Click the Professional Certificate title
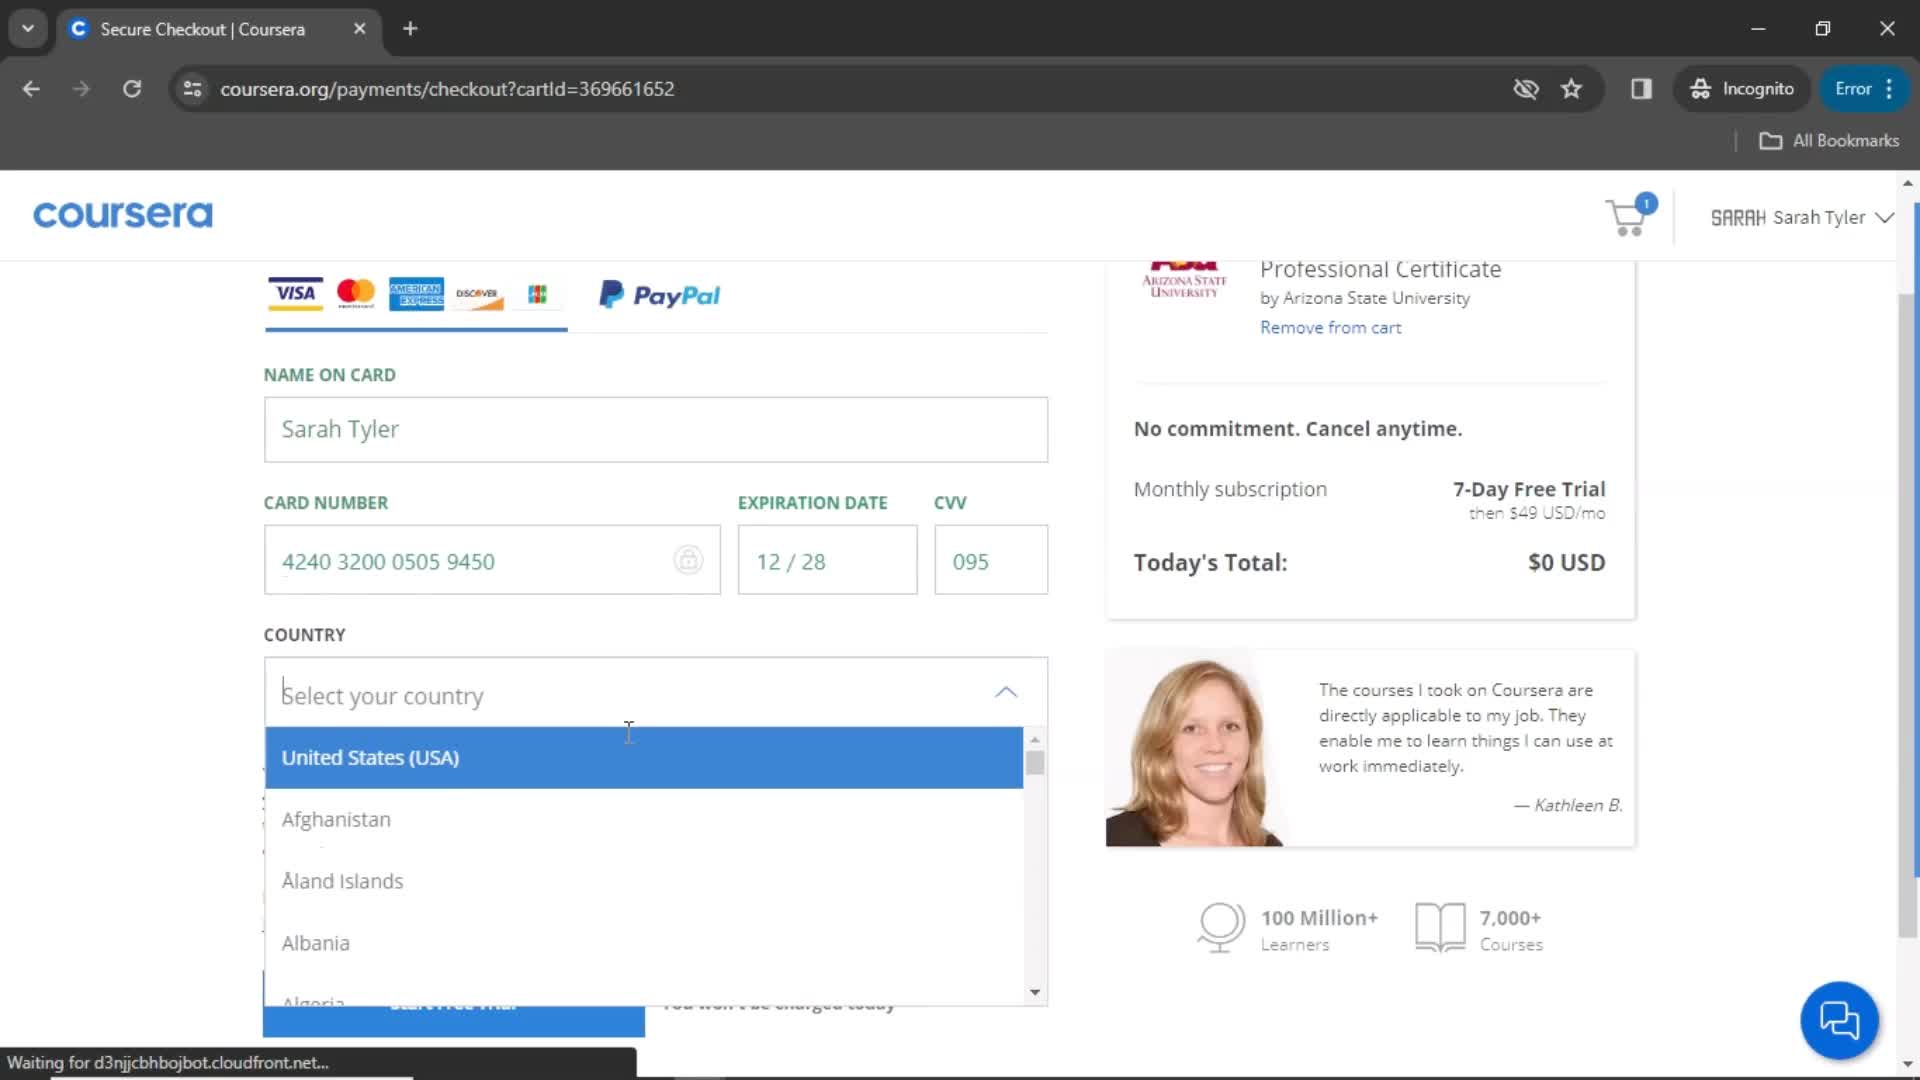The width and height of the screenshot is (1920, 1080). (x=1380, y=270)
